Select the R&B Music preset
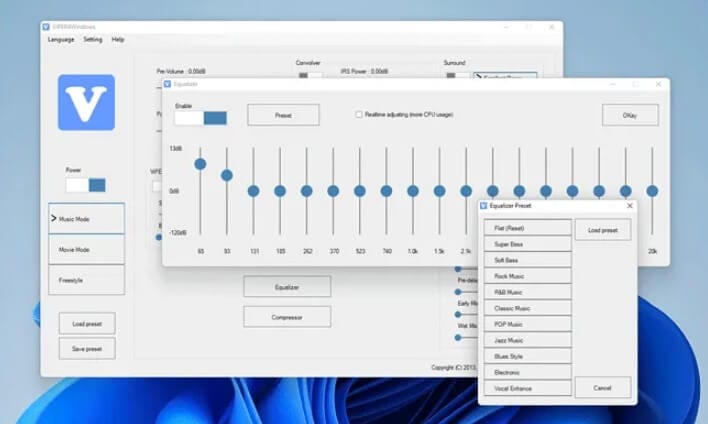 coord(527,292)
